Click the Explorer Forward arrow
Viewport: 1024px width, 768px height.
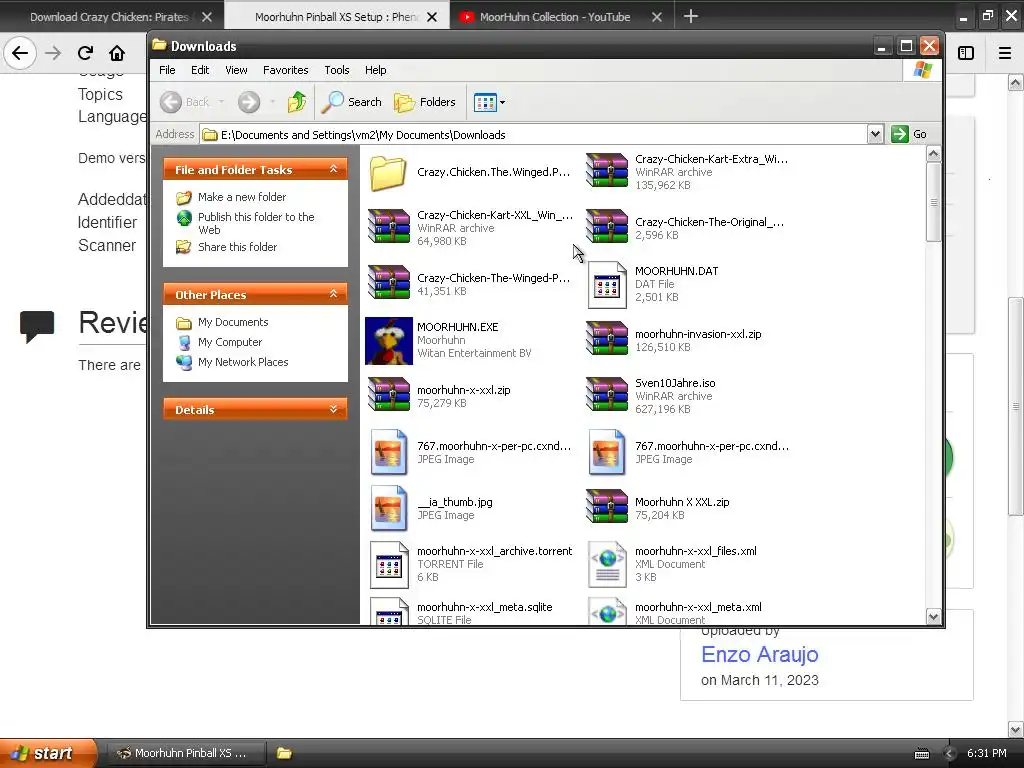point(249,102)
